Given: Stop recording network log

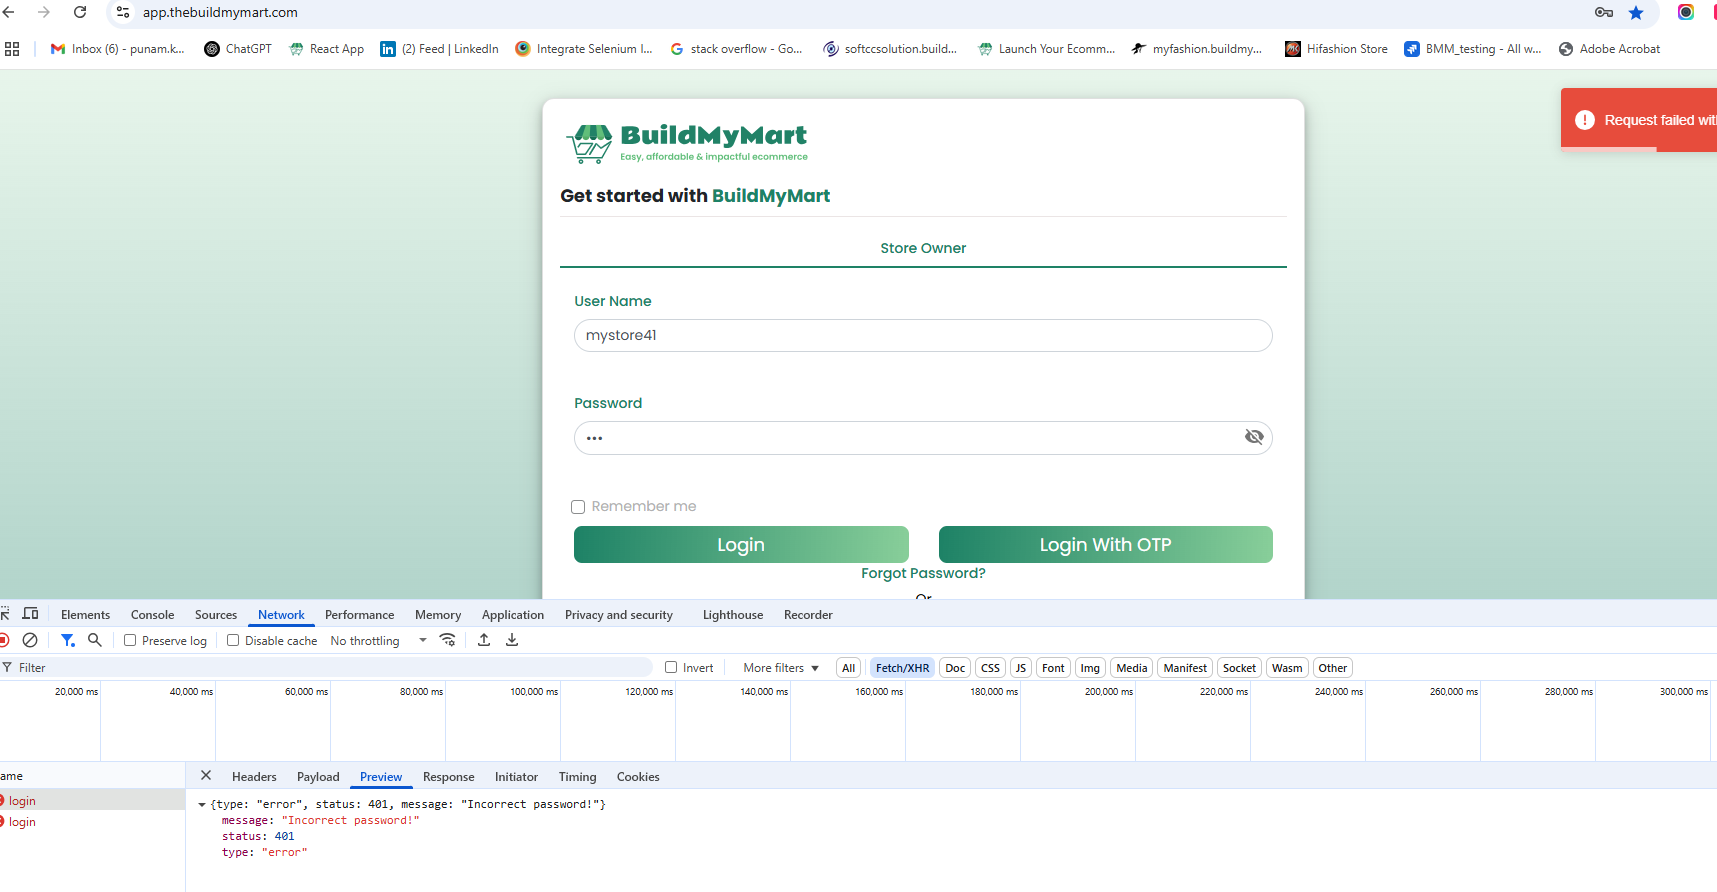Looking at the screenshot, I should click(x=4, y=640).
